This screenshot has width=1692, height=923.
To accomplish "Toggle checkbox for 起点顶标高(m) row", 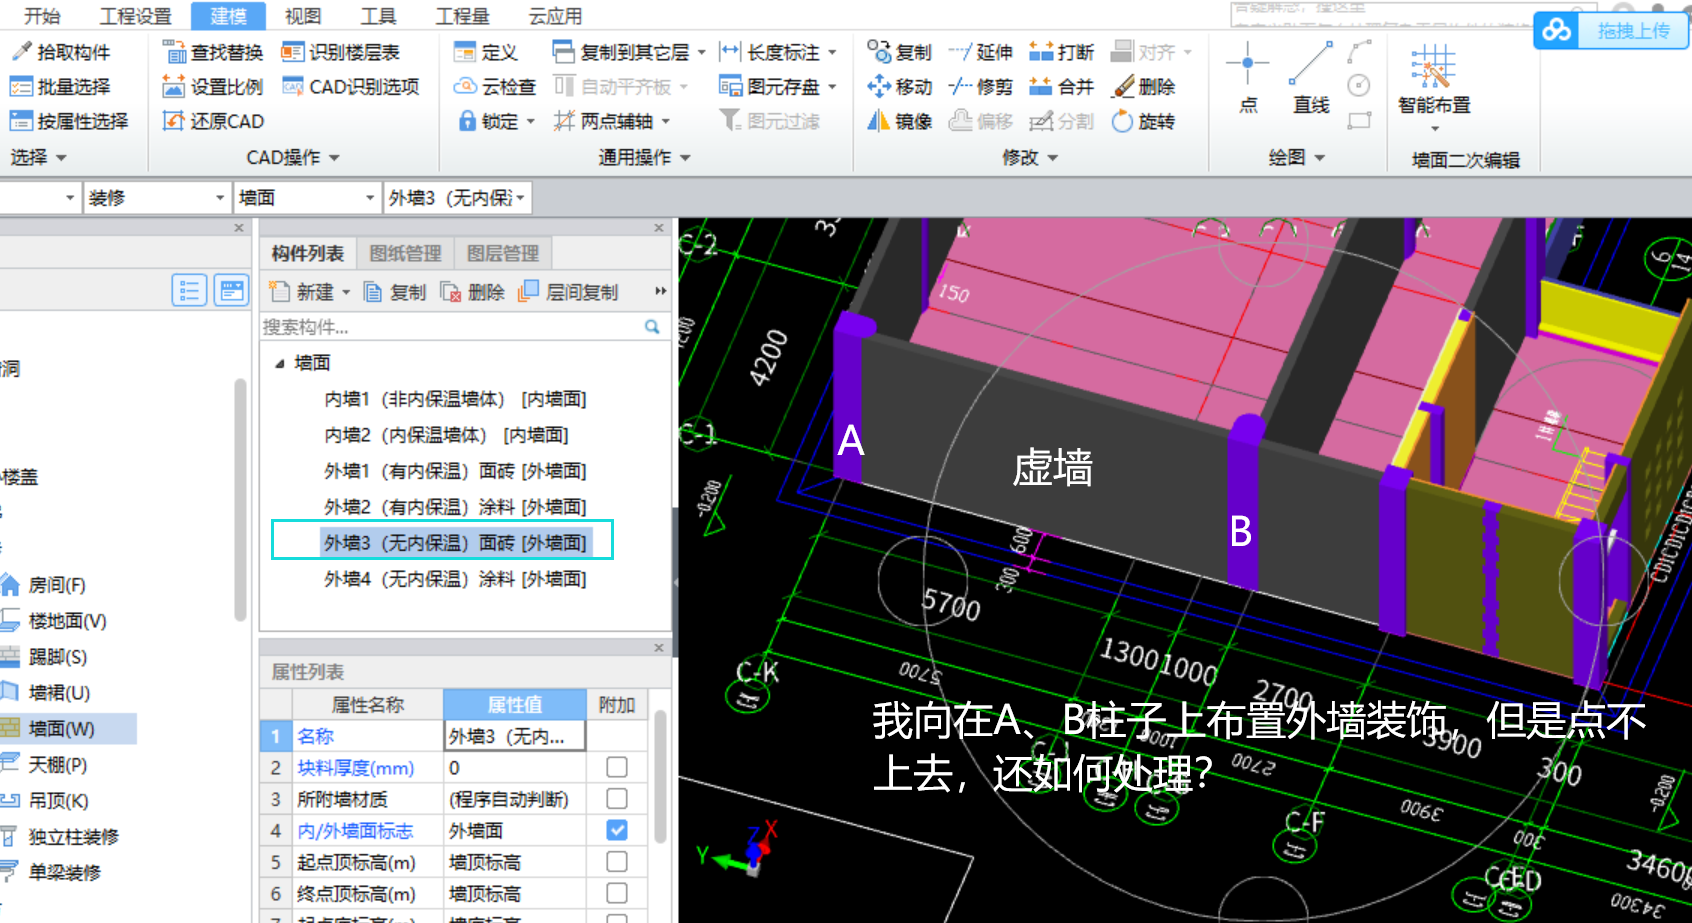I will click(x=617, y=862).
